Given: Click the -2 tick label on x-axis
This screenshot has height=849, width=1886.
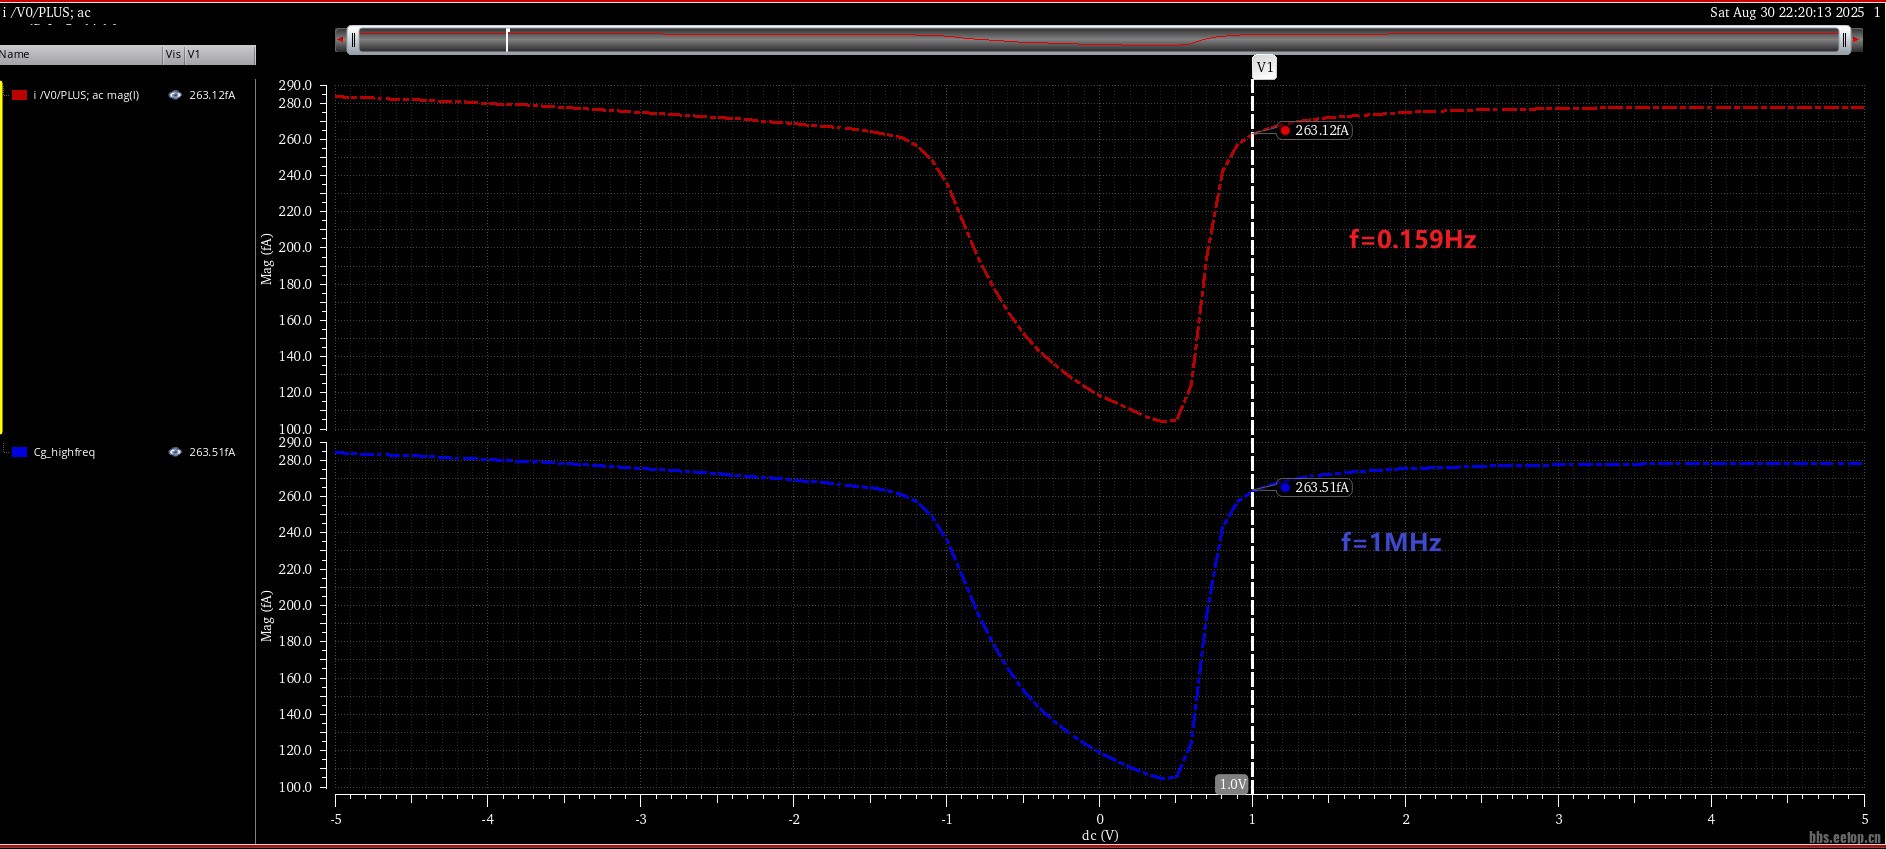Looking at the screenshot, I should tap(794, 819).
